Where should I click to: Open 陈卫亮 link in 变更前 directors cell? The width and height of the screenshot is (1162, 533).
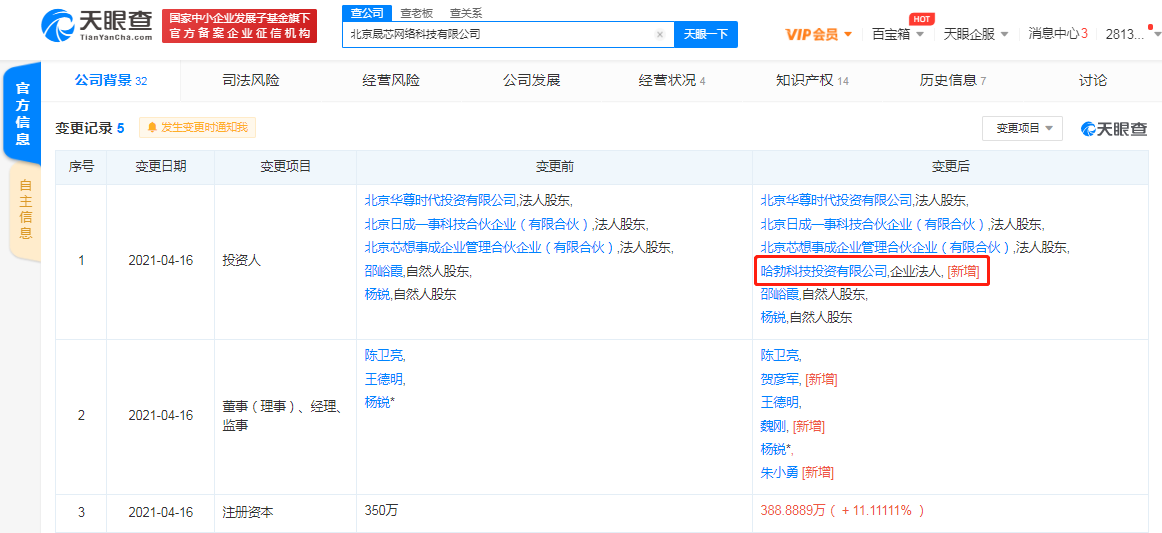(x=383, y=355)
